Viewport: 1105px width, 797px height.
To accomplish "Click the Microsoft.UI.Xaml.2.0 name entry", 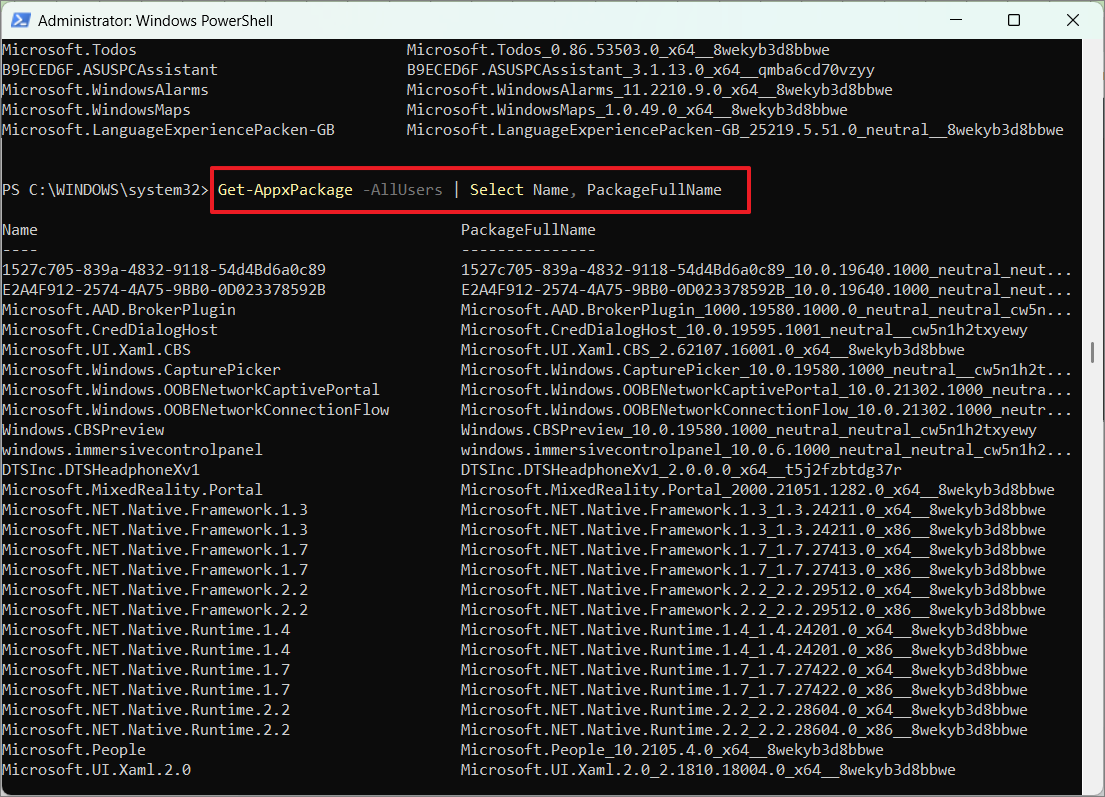I will pos(97,770).
